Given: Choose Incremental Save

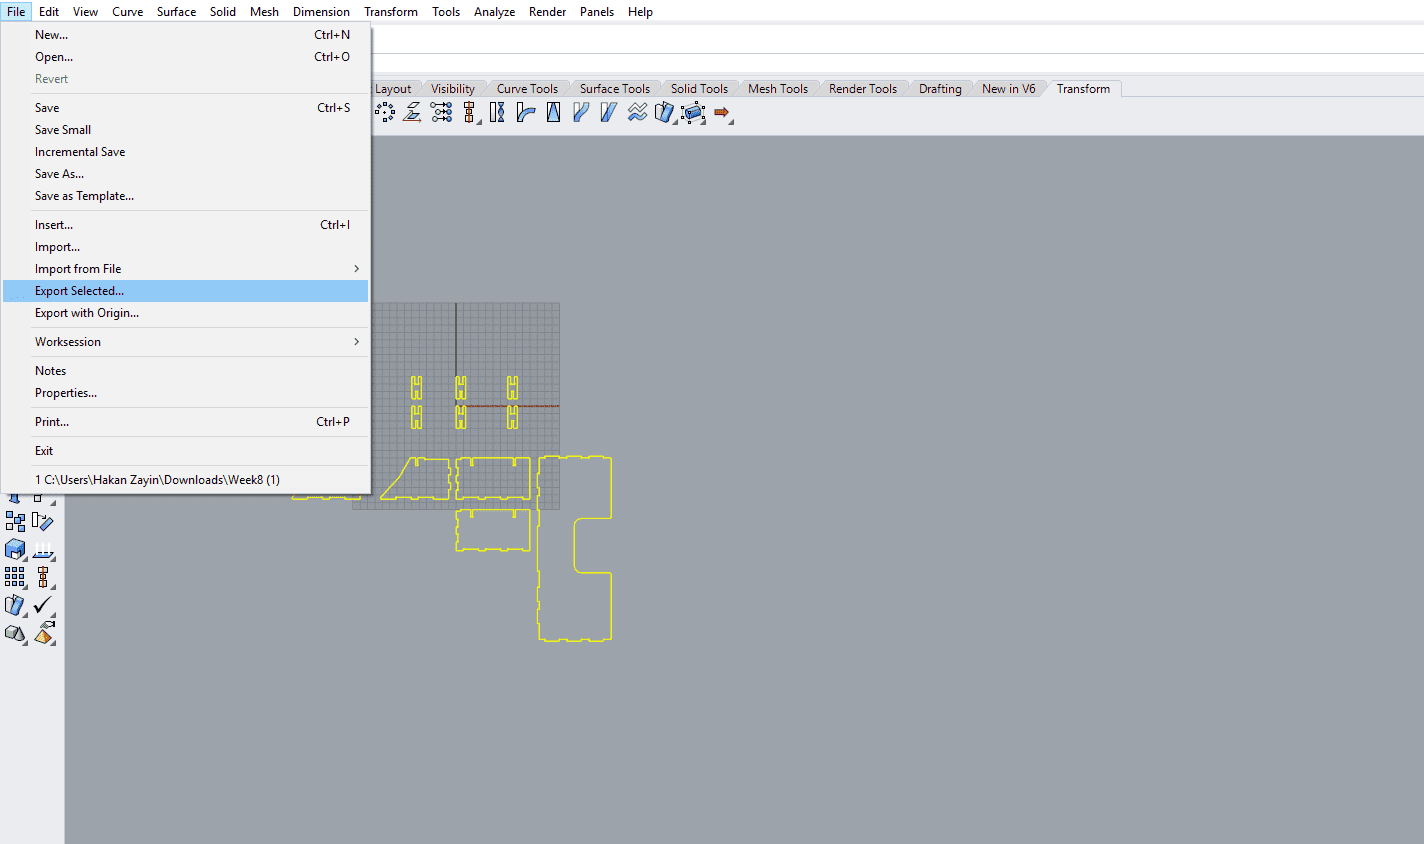Looking at the screenshot, I should 186,152.
